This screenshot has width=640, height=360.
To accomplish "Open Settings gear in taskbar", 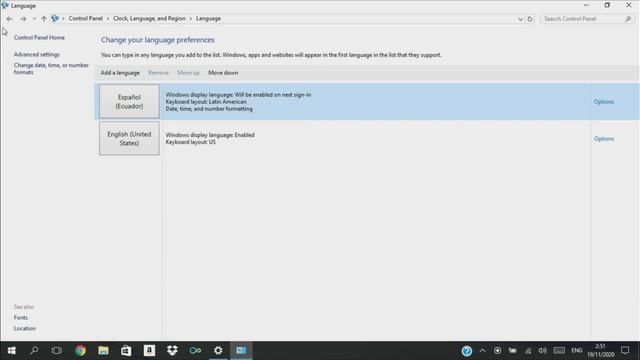I will tap(218, 351).
